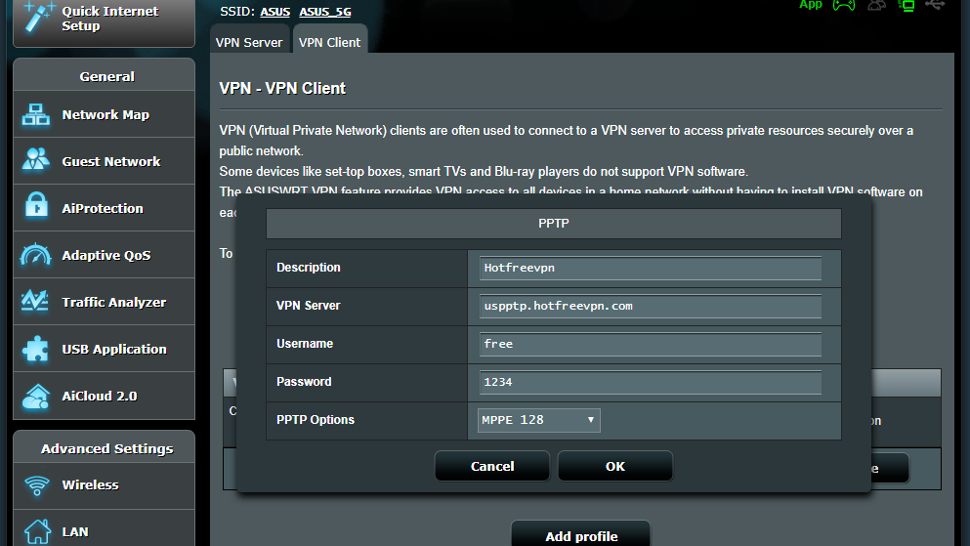Click the LAN house icon
970x546 pixels.
click(37, 531)
